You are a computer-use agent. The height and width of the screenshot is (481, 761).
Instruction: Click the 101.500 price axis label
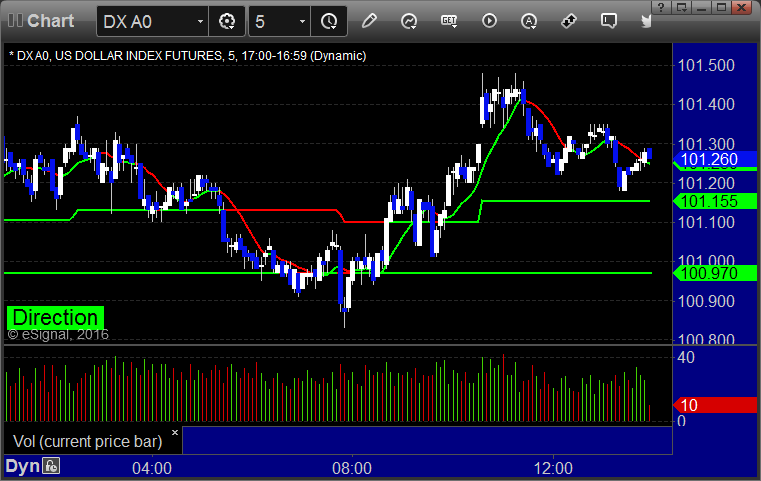[706, 66]
